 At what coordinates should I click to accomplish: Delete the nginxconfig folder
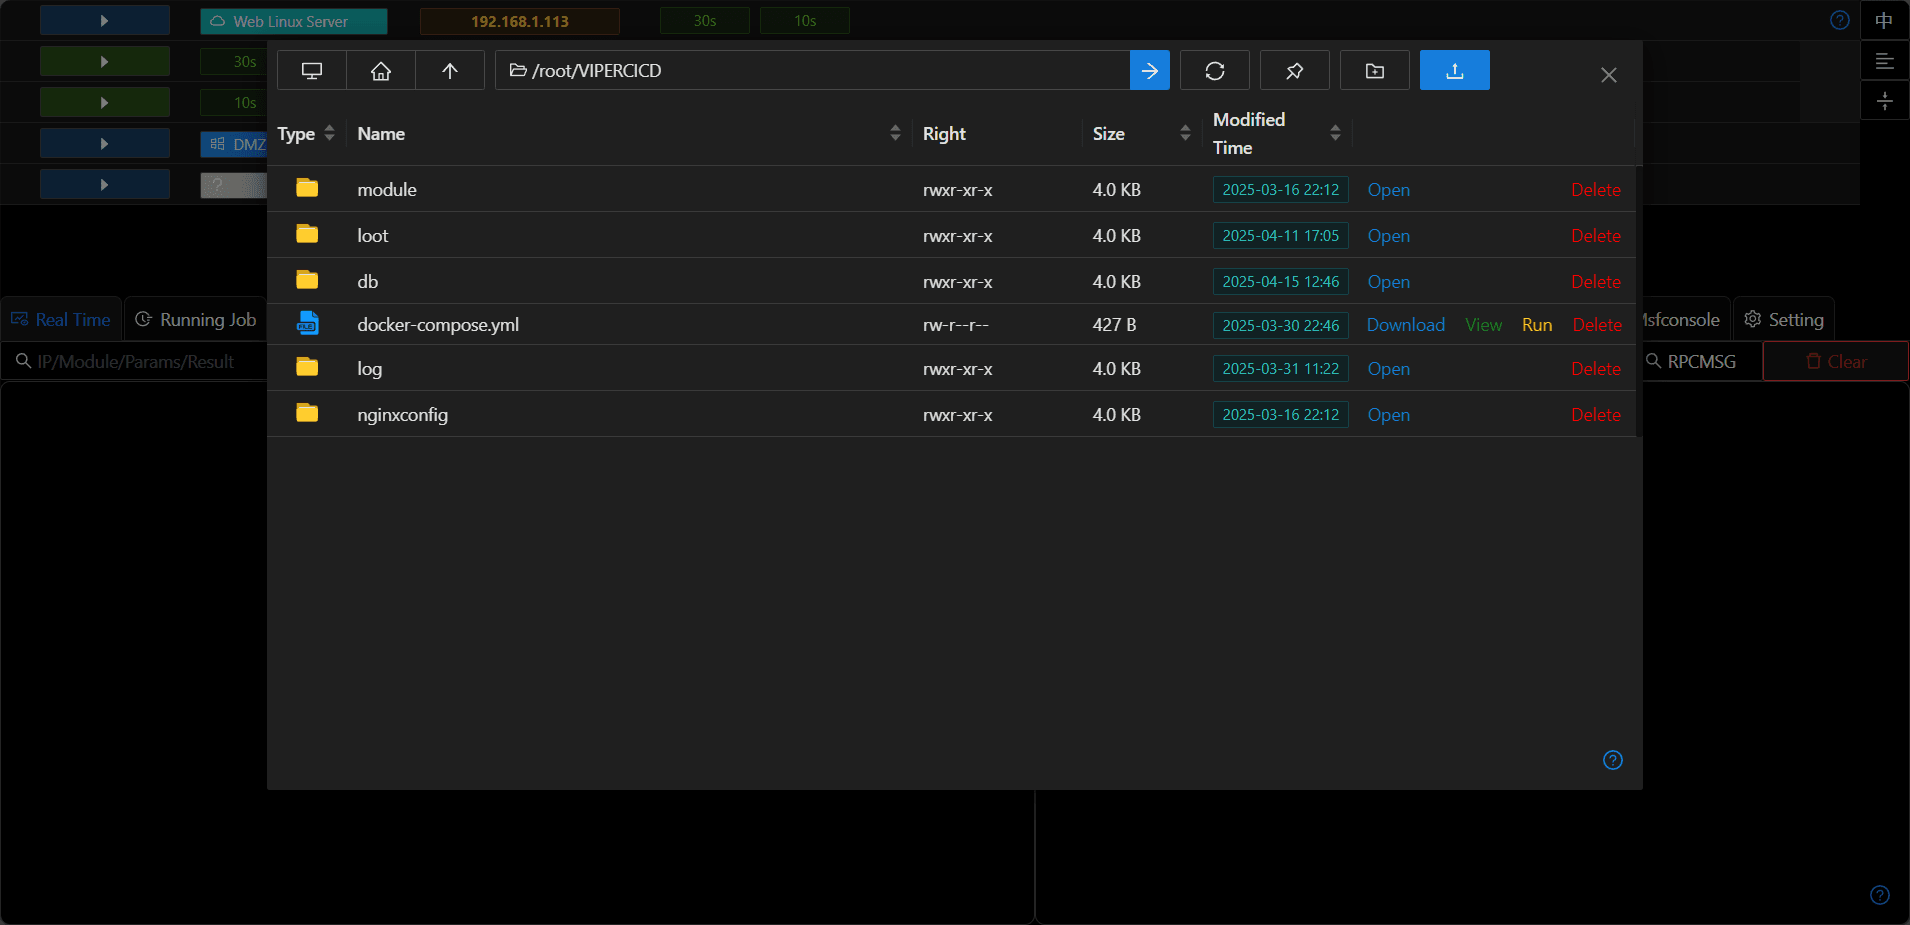[x=1595, y=415]
